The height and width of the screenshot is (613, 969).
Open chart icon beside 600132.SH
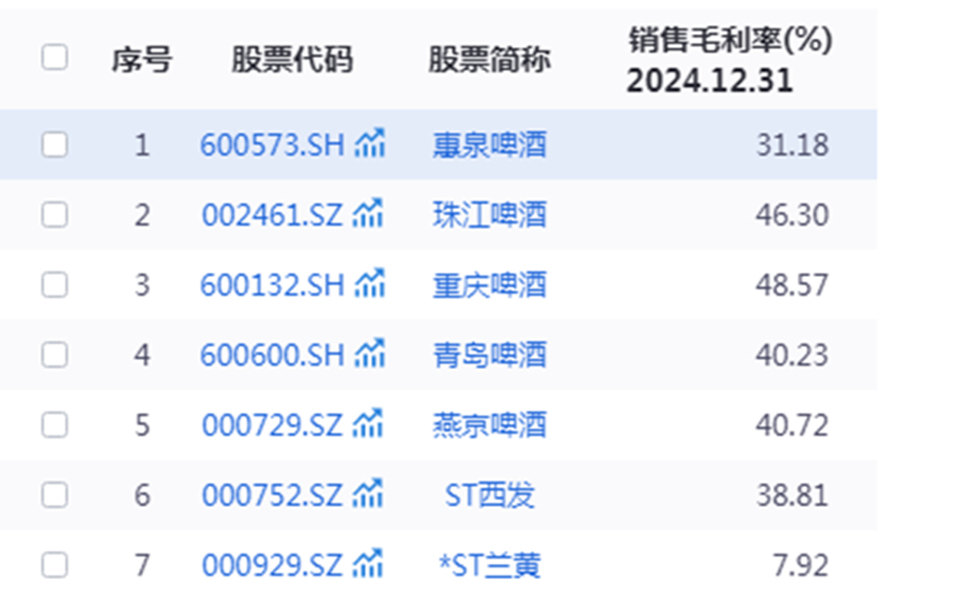(370, 284)
